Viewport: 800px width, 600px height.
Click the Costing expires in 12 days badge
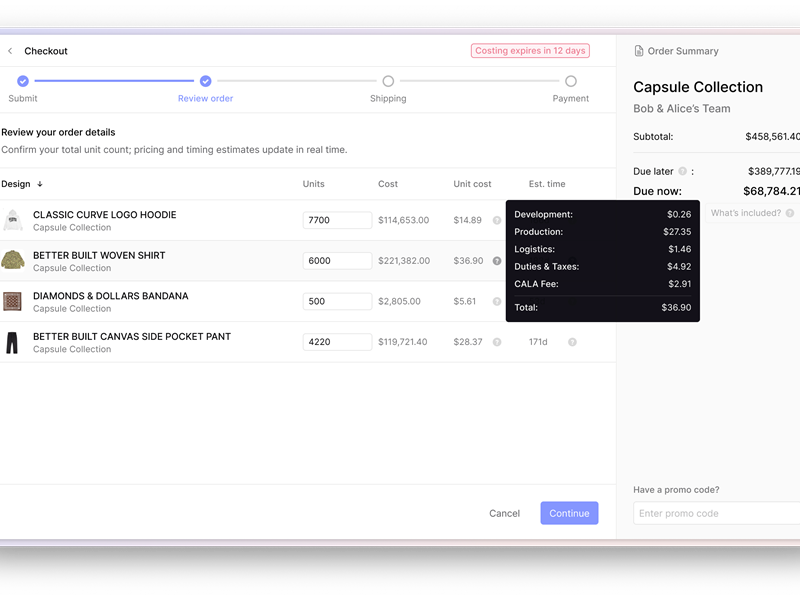[x=530, y=51]
